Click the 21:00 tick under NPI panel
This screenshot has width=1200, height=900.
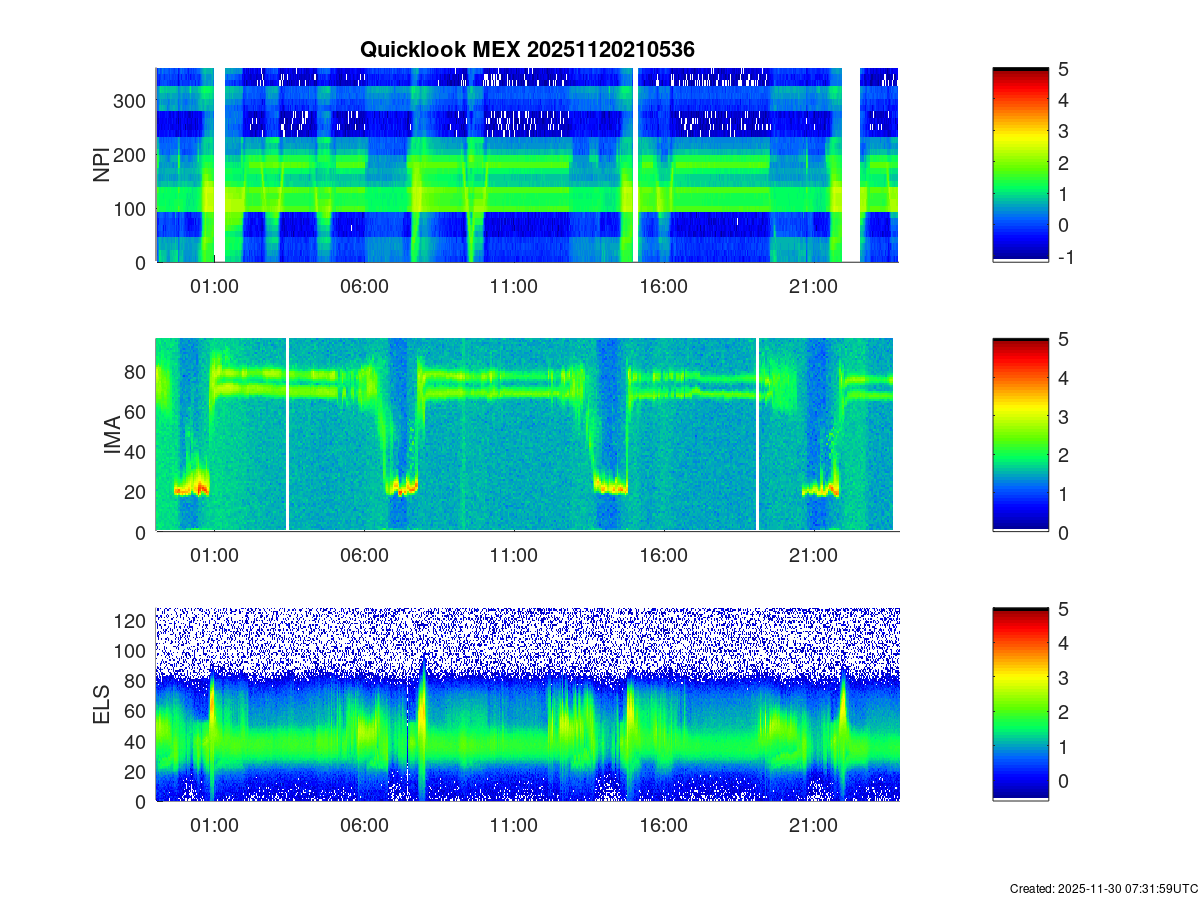813,286
